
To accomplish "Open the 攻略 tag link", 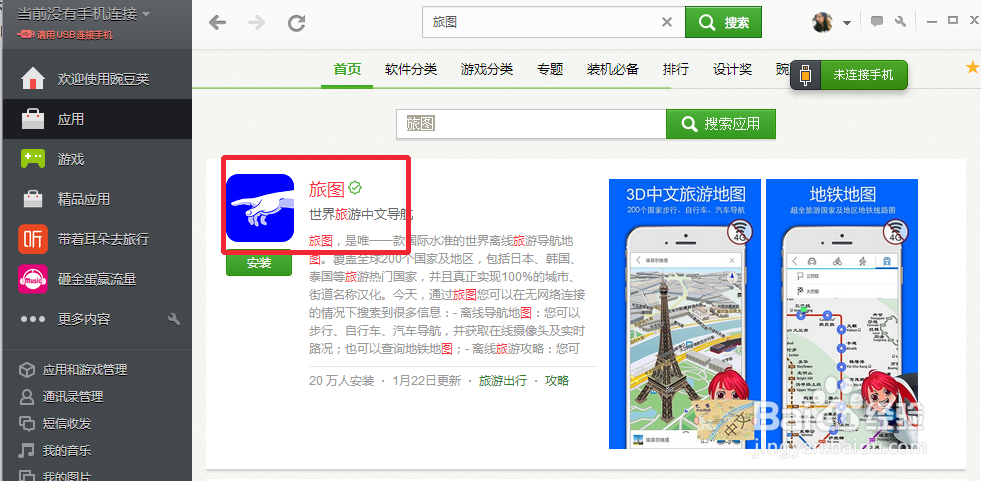I will point(557,380).
